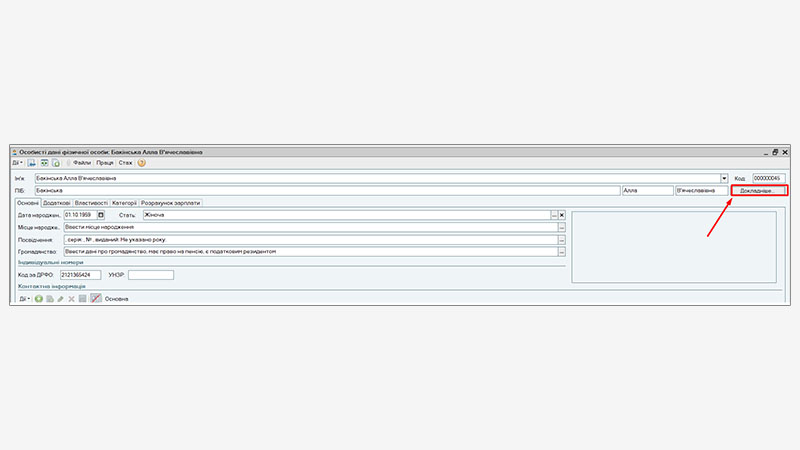
Task: Open the Розрахунок зарплати tab
Action: coord(171,202)
